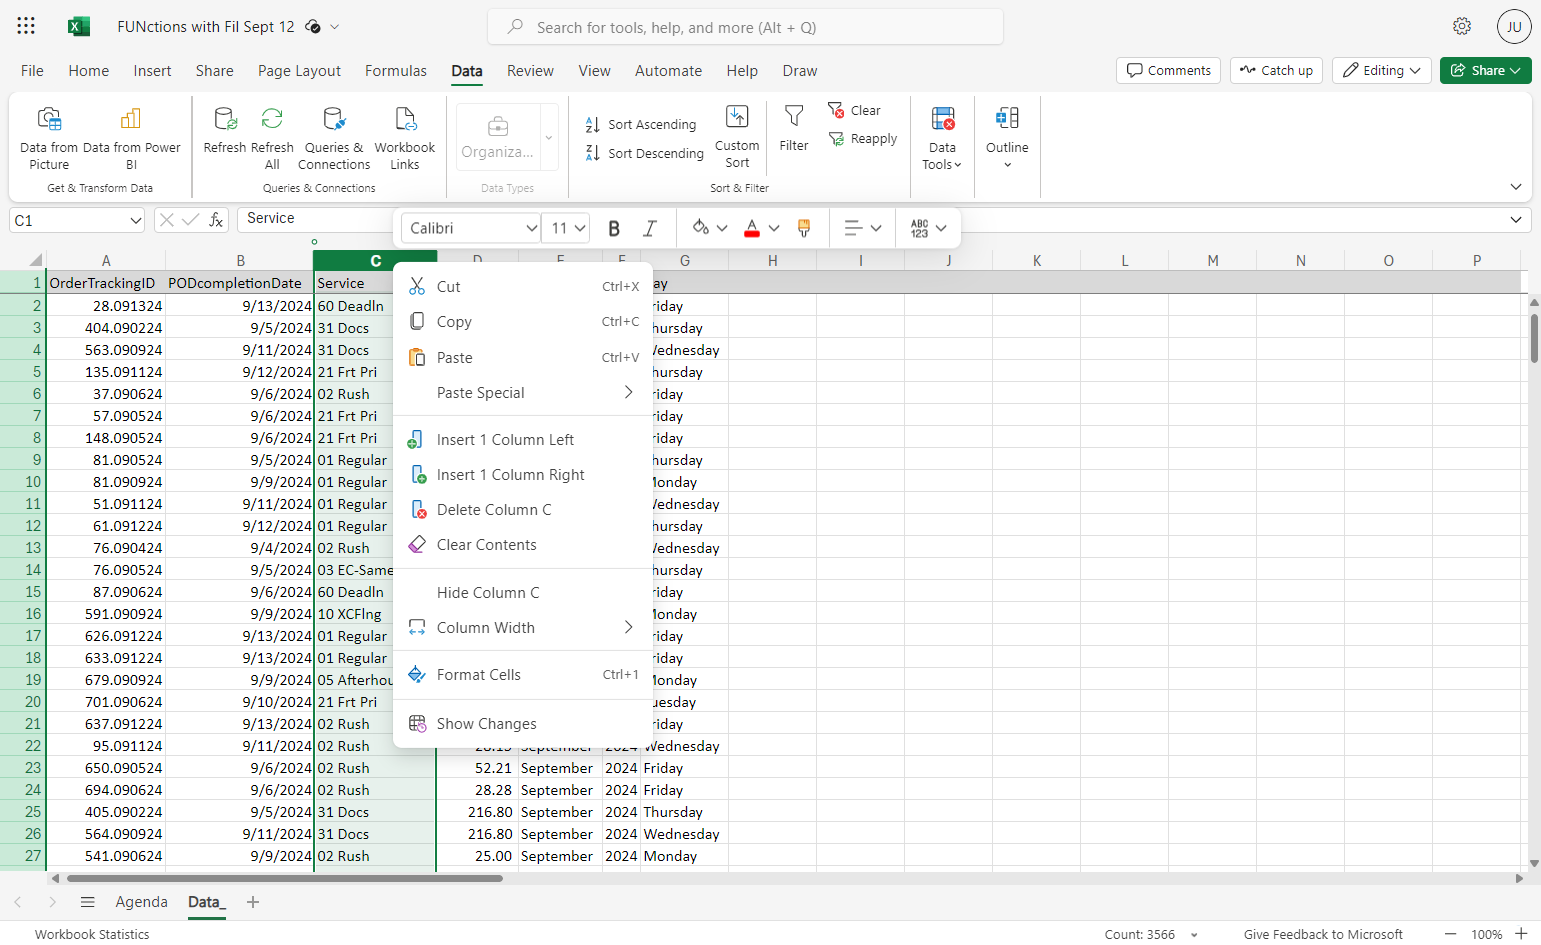Choose Paste from context menu

coord(523,357)
